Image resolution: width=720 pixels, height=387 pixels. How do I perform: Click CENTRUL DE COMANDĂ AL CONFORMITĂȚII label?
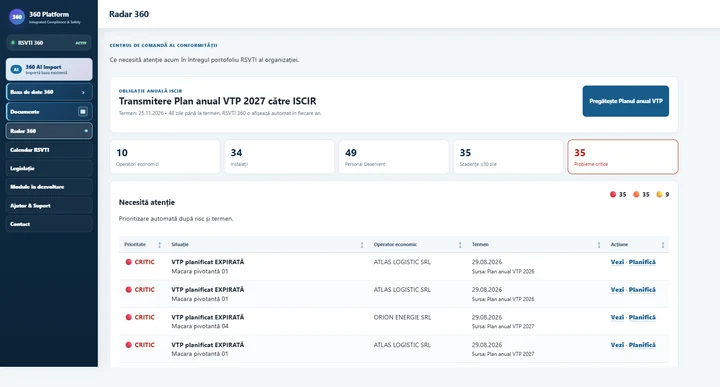tap(163, 45)
